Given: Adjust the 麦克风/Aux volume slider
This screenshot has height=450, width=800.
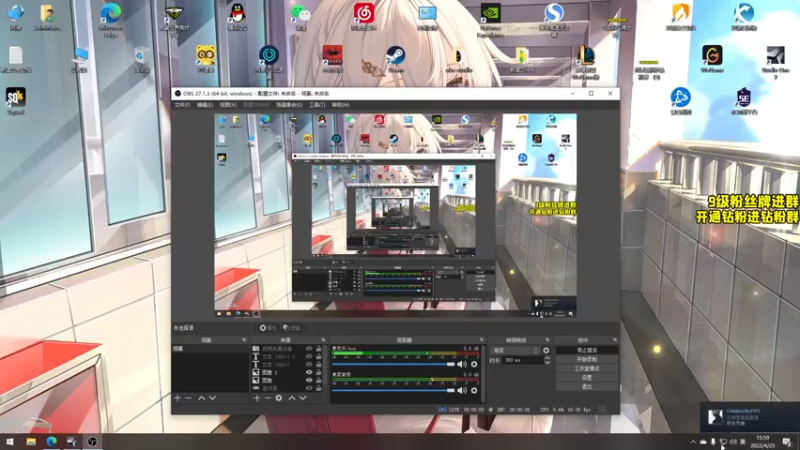Looking at the screenshot, I should 393,364.
